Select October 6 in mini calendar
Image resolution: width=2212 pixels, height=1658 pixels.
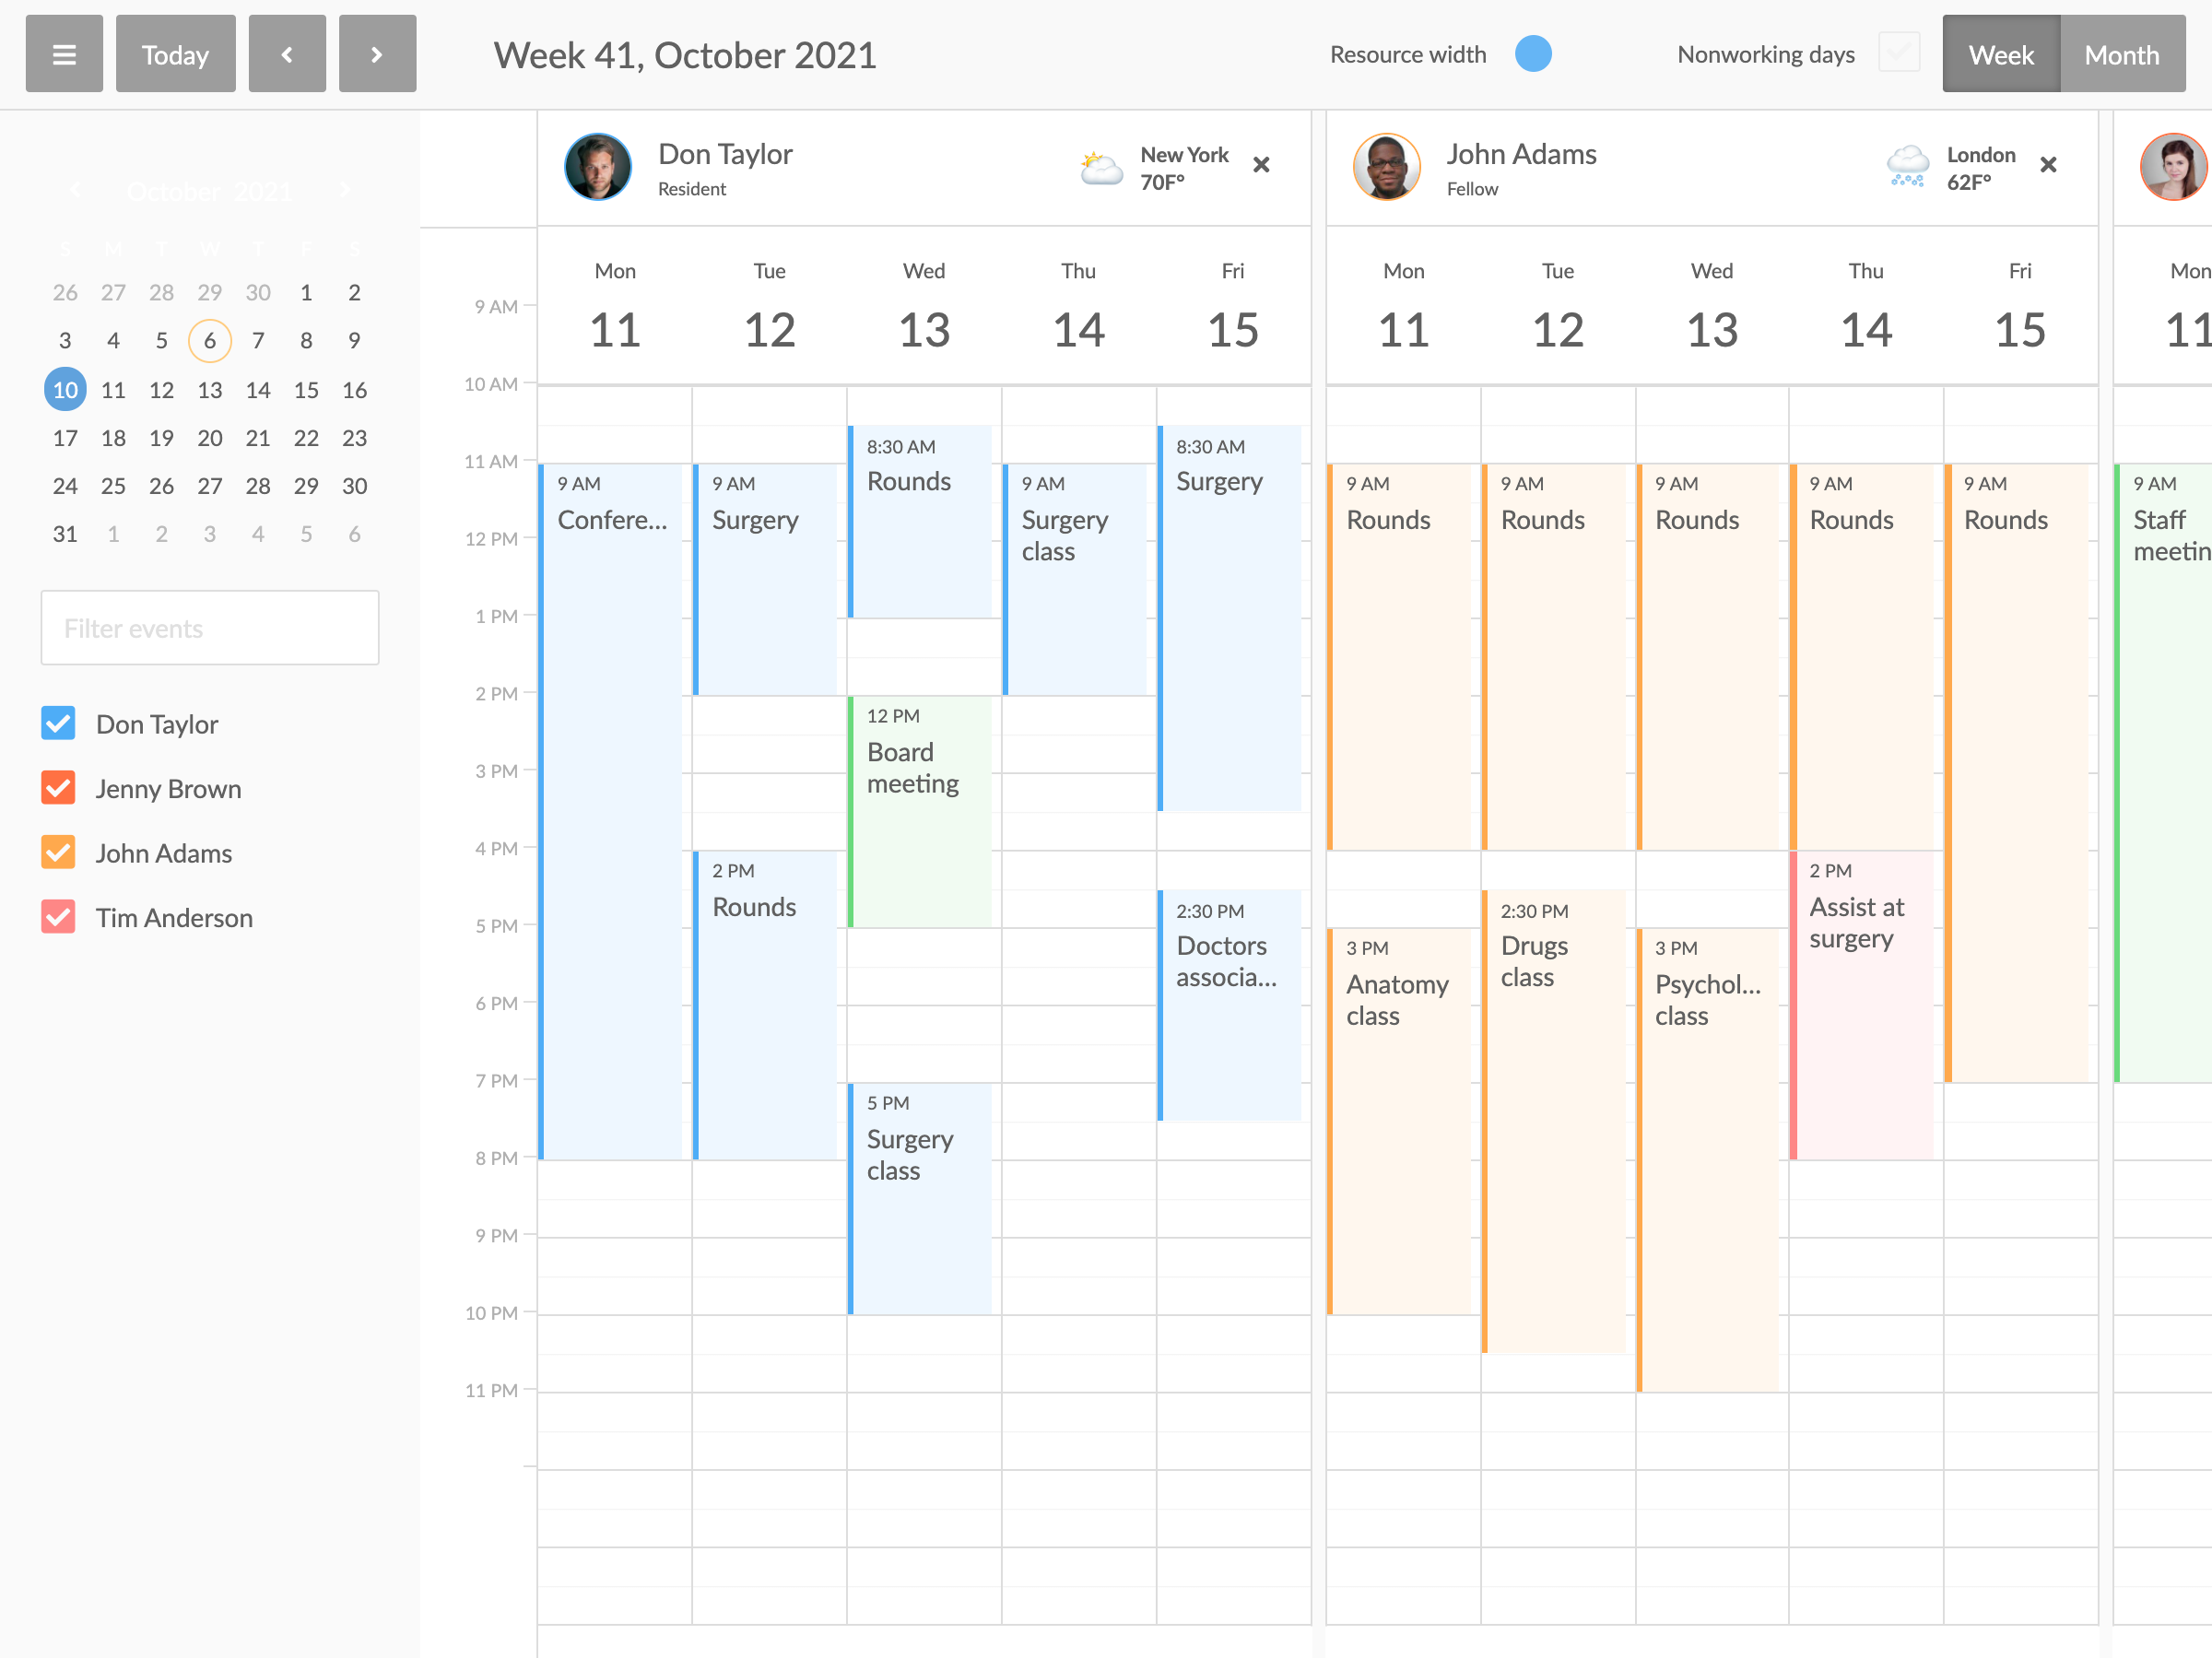[x=209, y=341]
